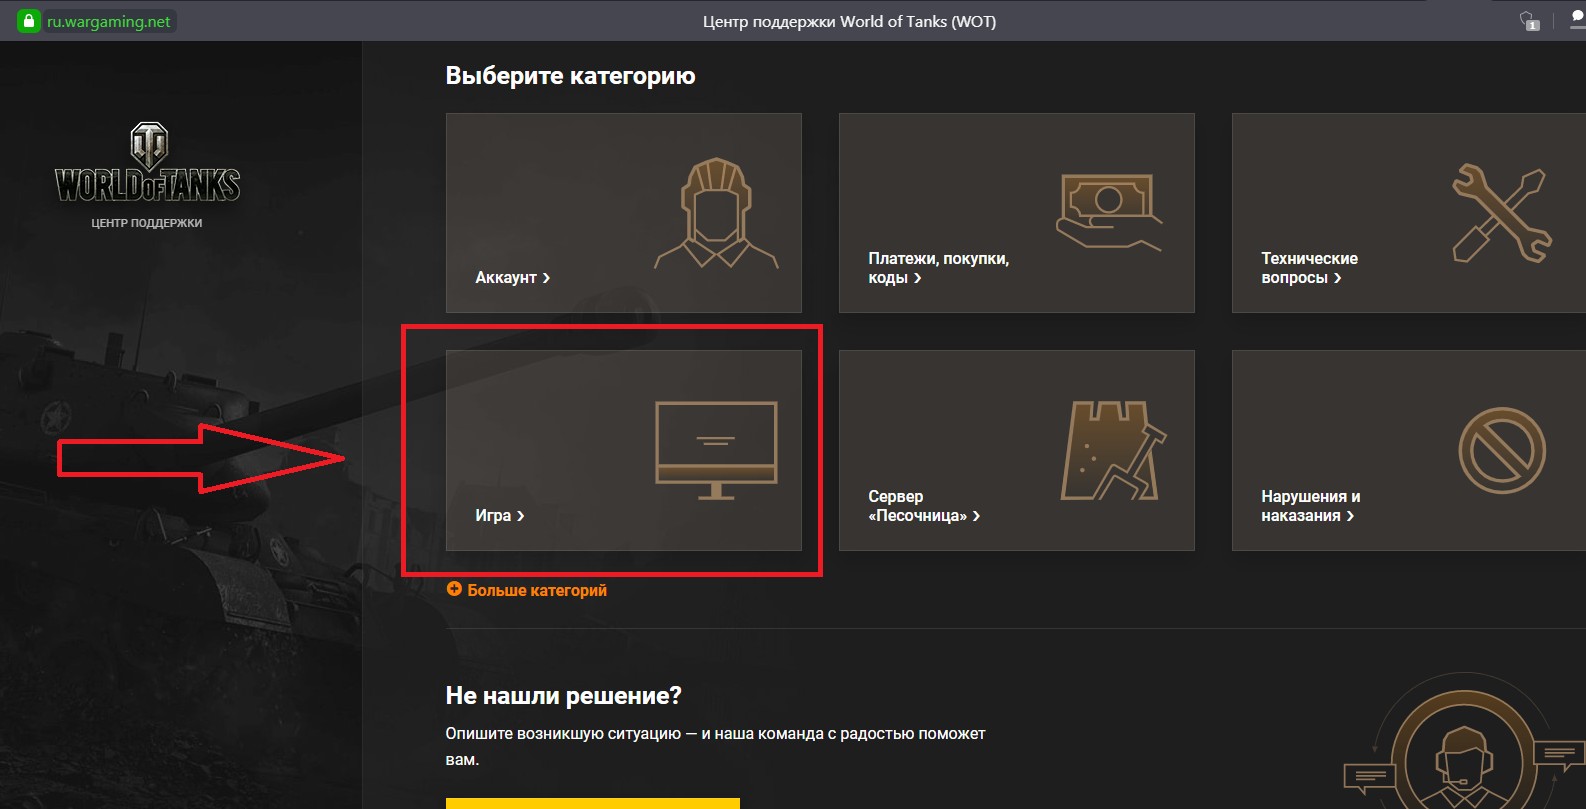This screenshot has width=1586, height=809.
Task: Click the chevron after «Песочница»
Action: (x=977, y=516)
